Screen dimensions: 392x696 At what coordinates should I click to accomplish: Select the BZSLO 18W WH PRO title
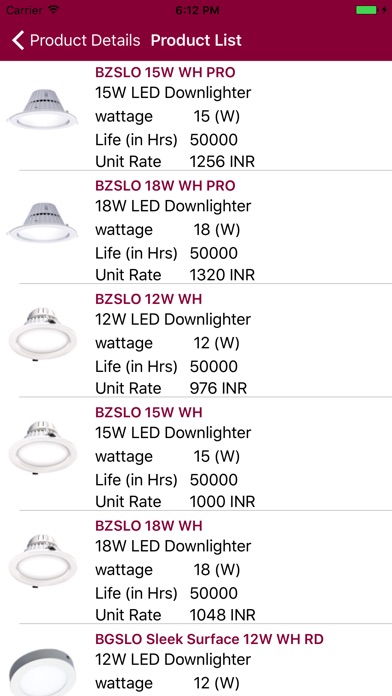click(165, 186)
